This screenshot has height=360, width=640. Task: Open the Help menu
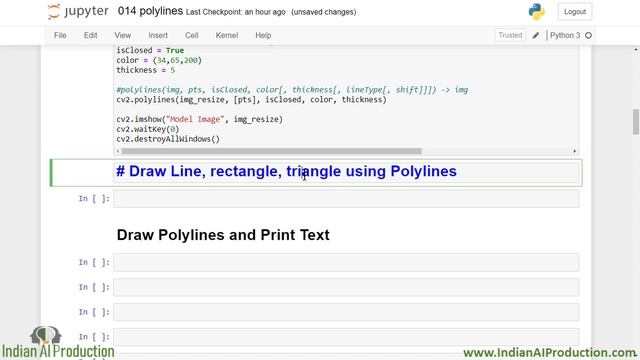(263, 36)
